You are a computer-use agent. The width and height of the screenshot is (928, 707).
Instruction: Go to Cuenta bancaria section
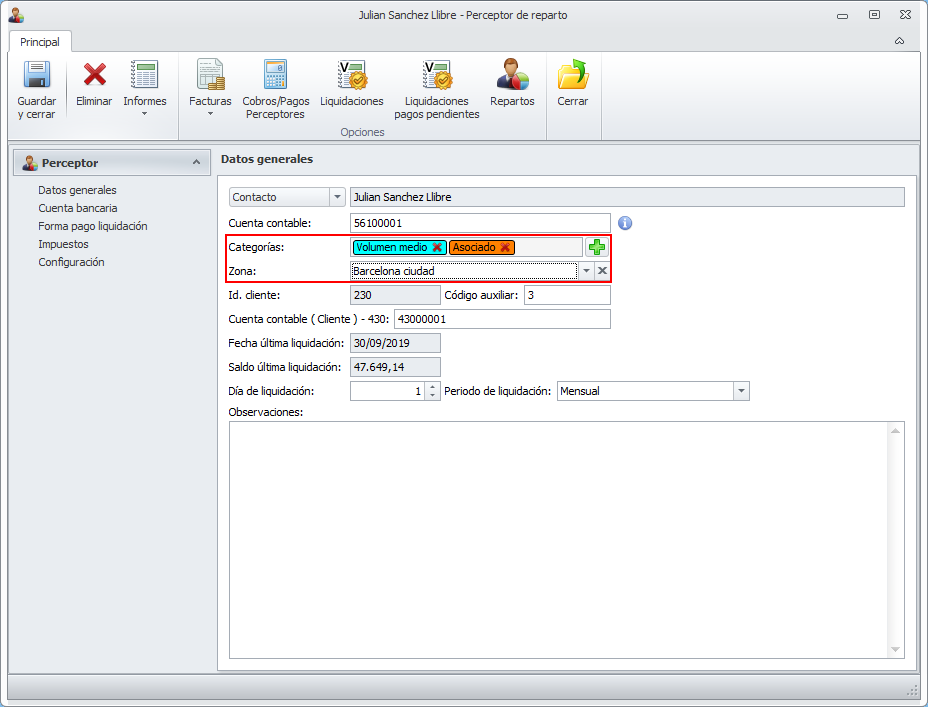click(77, 208)
